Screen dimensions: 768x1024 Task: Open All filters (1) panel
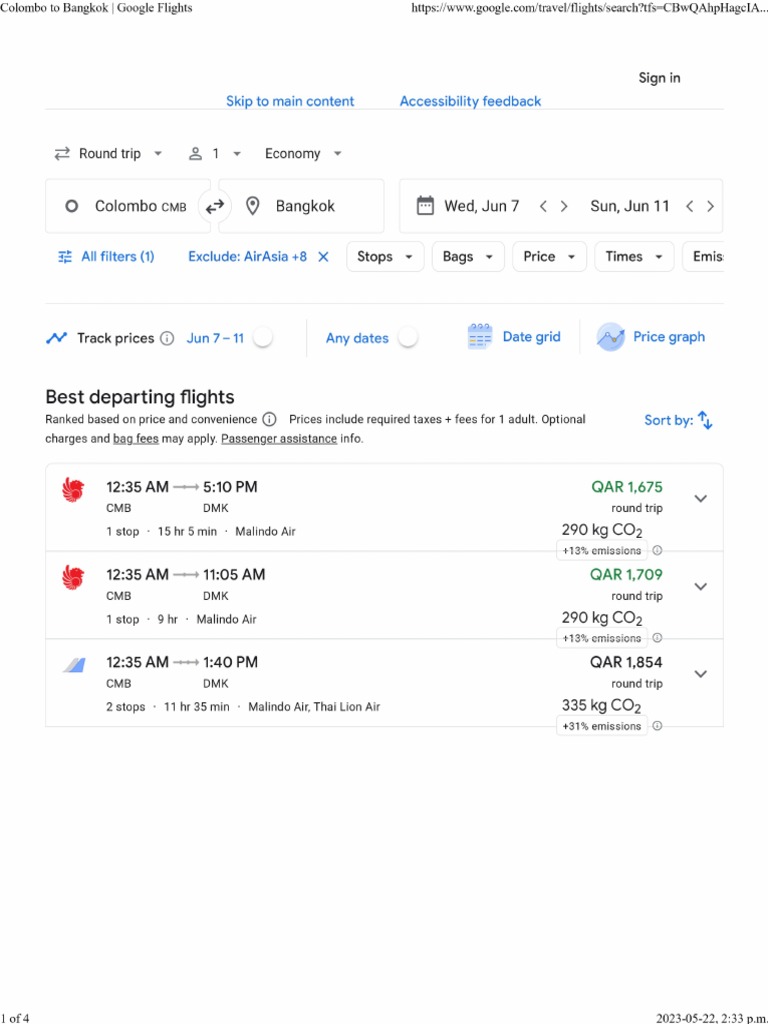106,257
